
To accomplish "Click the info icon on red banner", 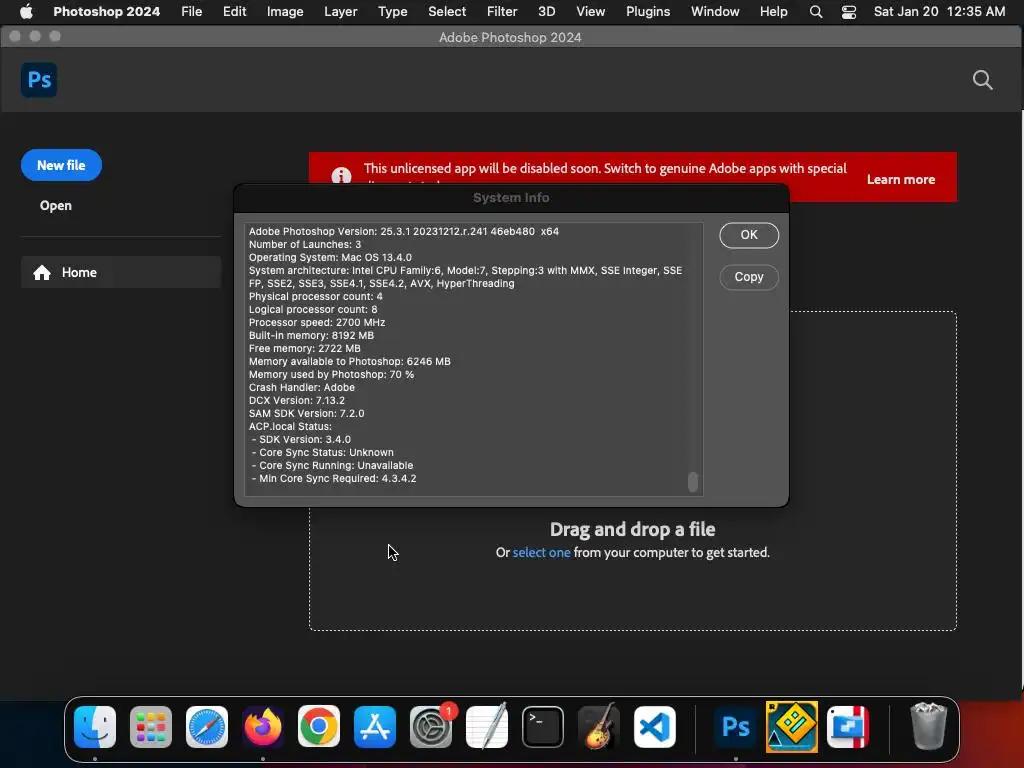I will [x=341, y=176].
